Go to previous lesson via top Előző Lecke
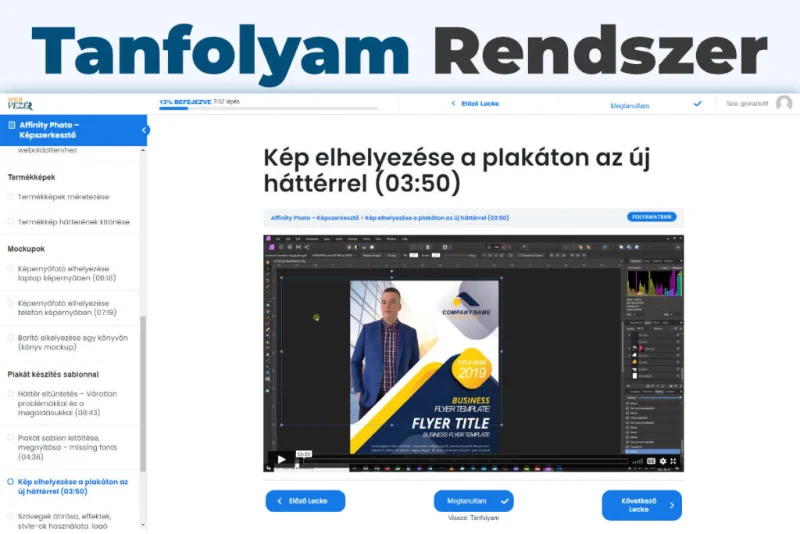The width and height of the screenshot is (800, 534). point(474,103)
